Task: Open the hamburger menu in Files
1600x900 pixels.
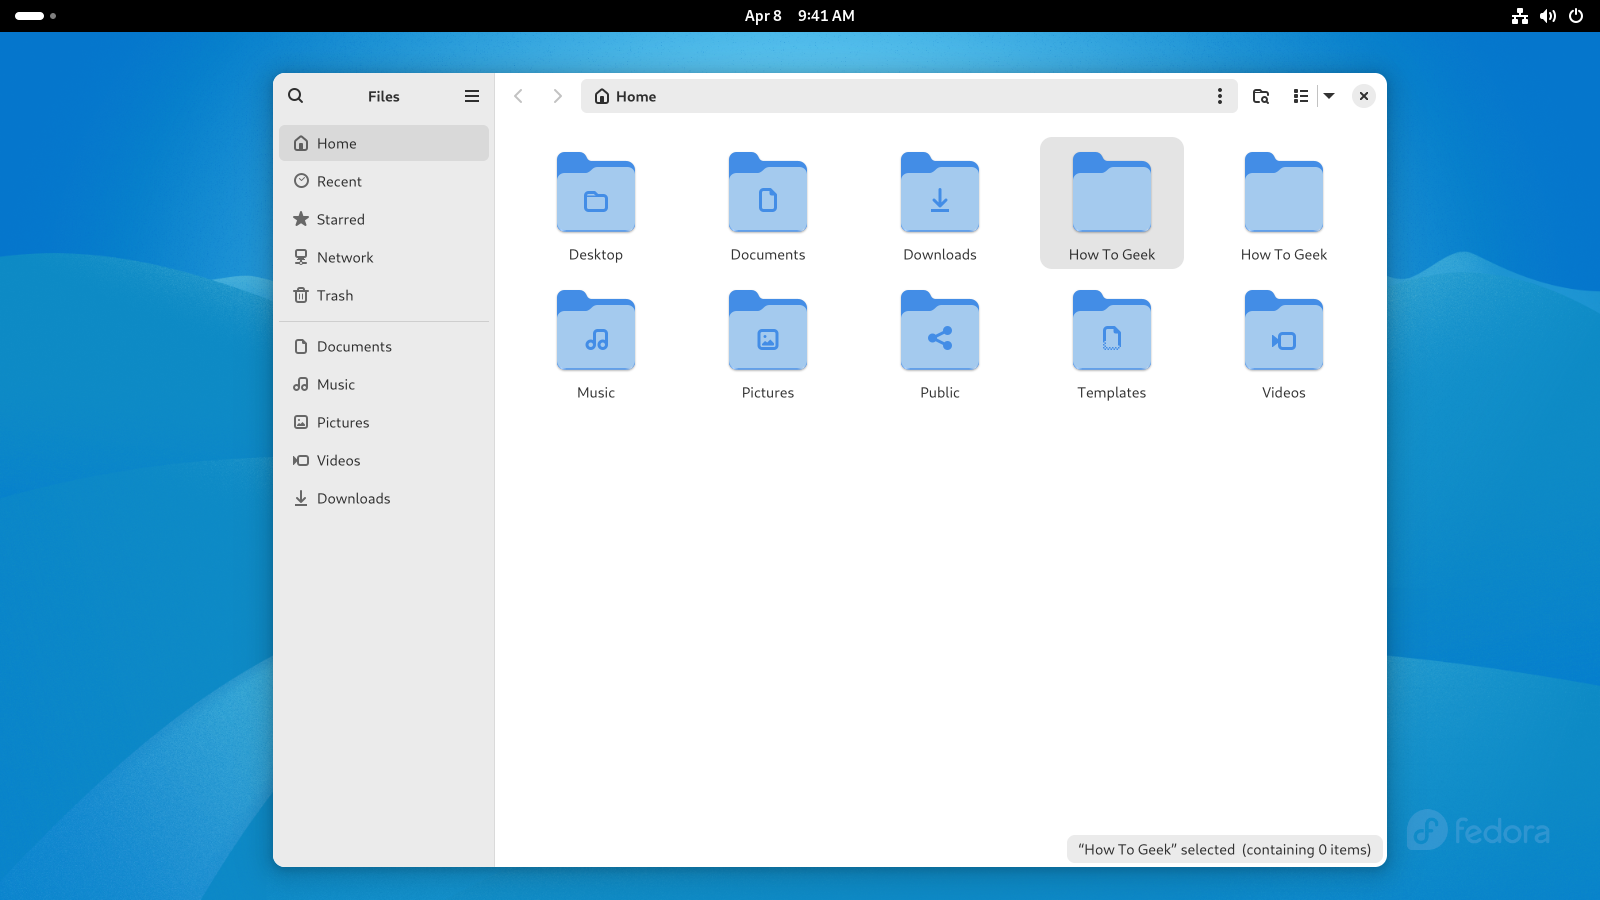Action: point(471,96)
